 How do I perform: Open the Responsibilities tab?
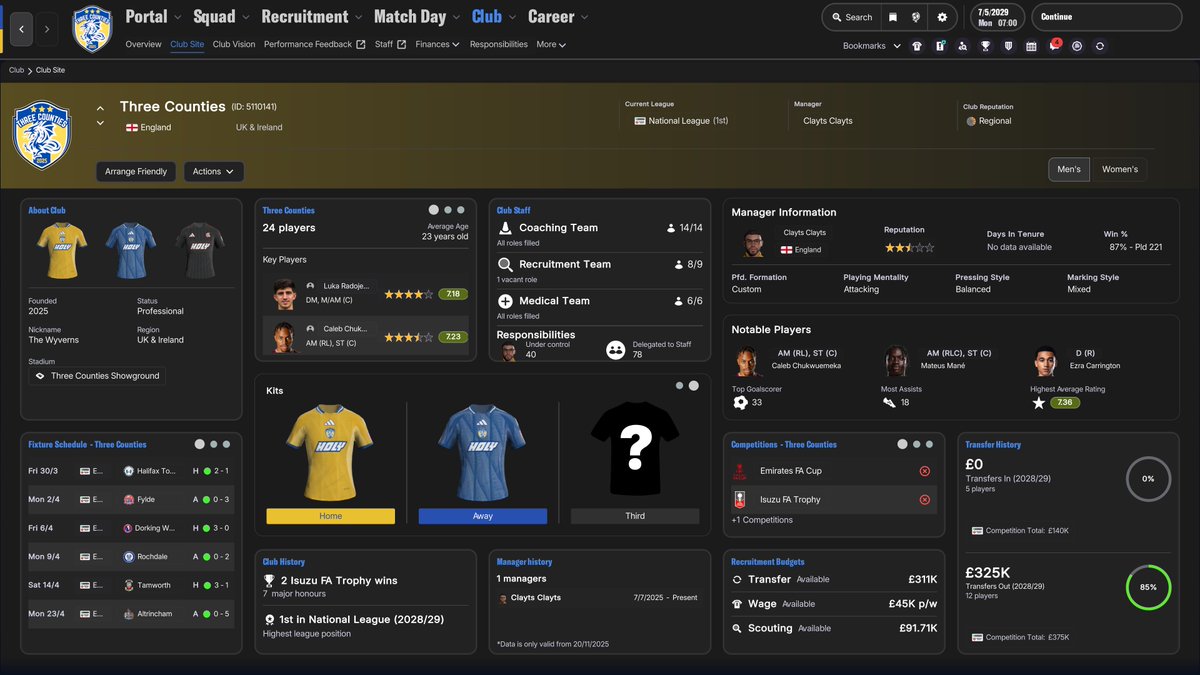[498, 44]
